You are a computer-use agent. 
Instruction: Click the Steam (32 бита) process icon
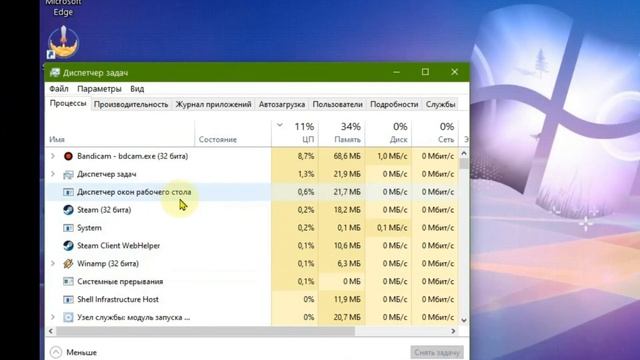(68, 210)
